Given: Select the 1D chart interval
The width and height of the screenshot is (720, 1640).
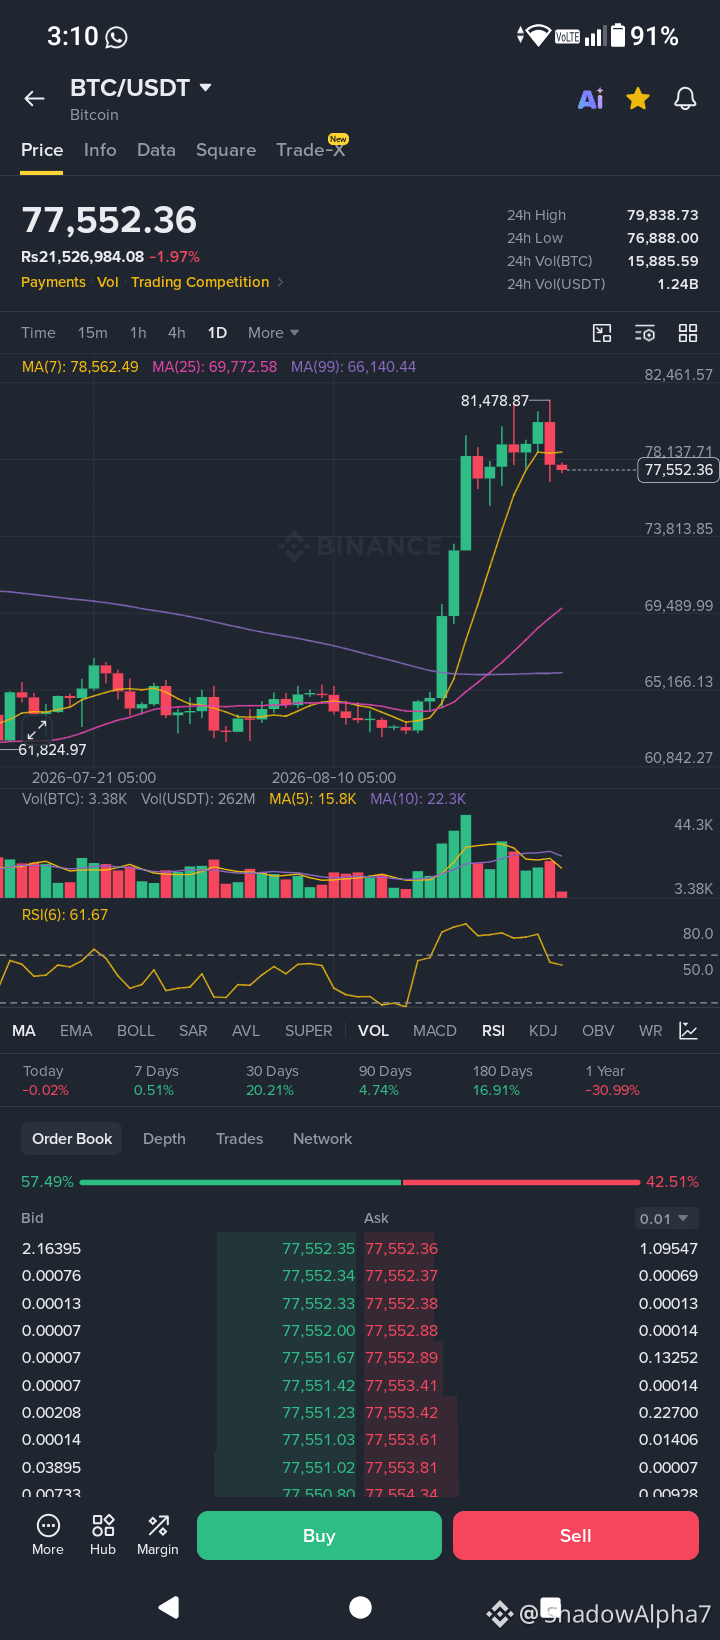Looking at the screenshot, I should [217, 333].
